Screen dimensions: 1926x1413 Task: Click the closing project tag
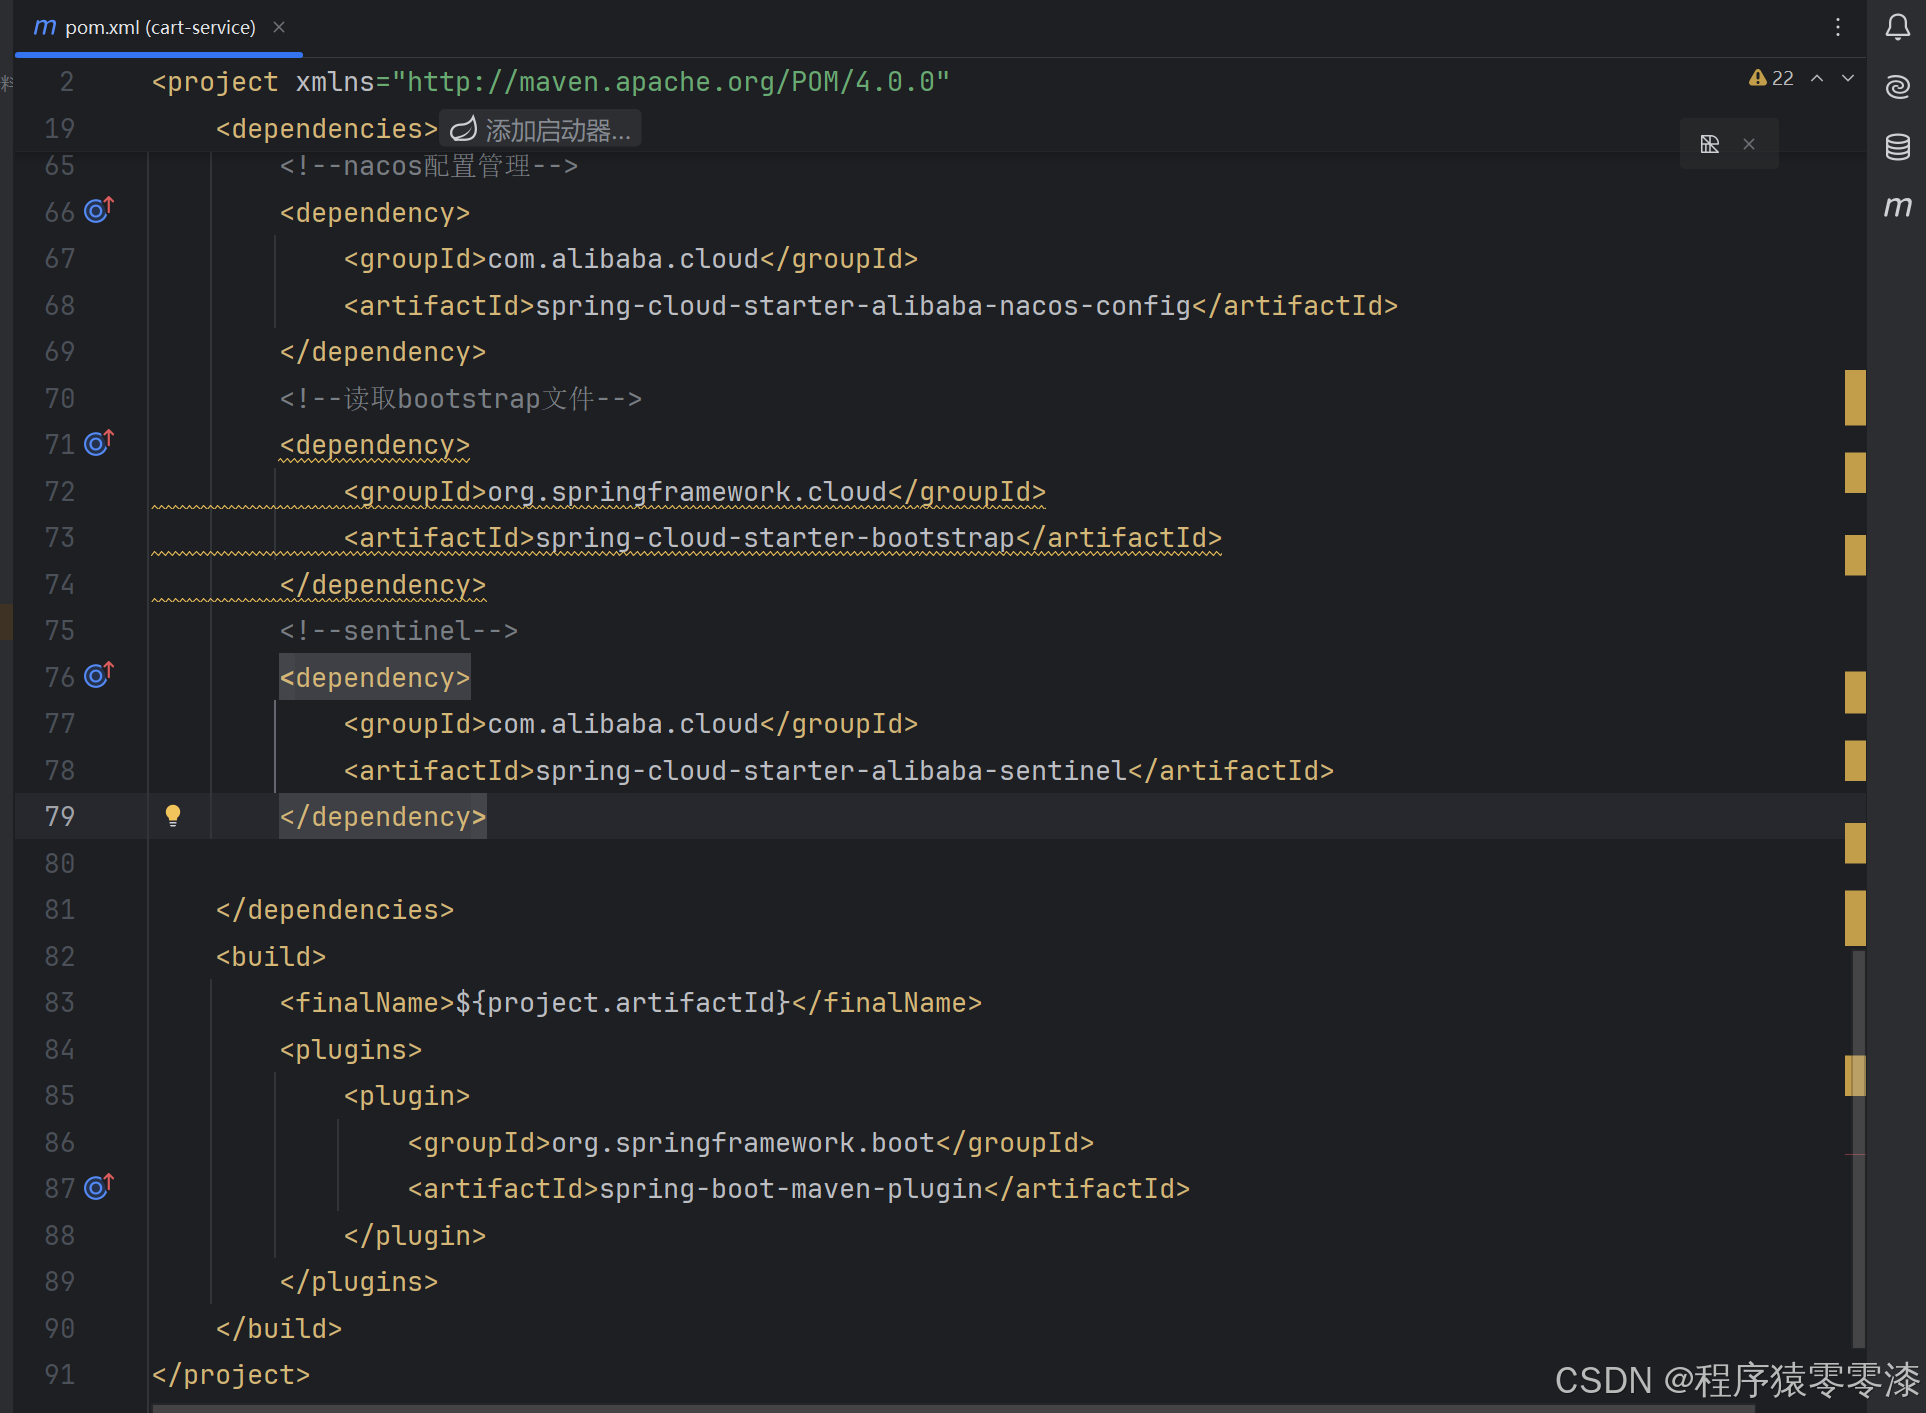(230, 1375)
